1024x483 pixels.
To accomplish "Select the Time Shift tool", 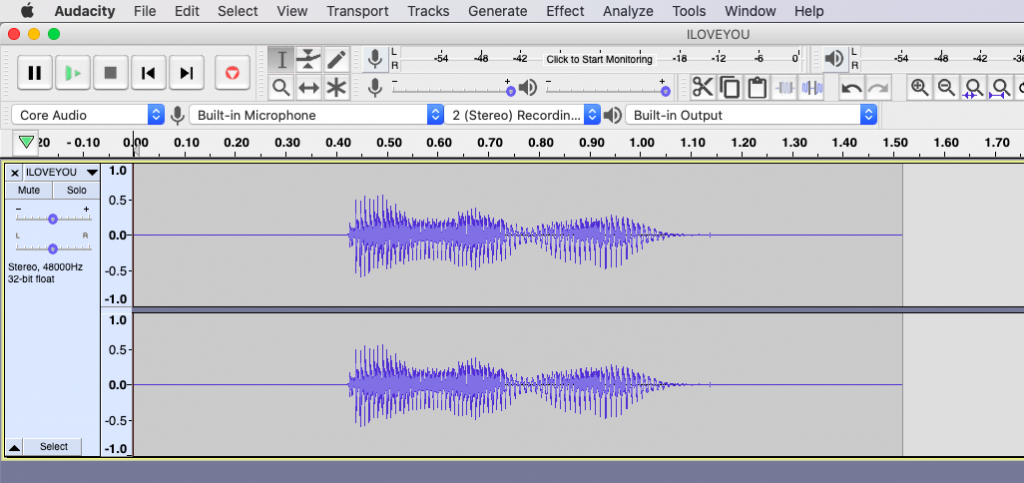I will coord(308,87).
